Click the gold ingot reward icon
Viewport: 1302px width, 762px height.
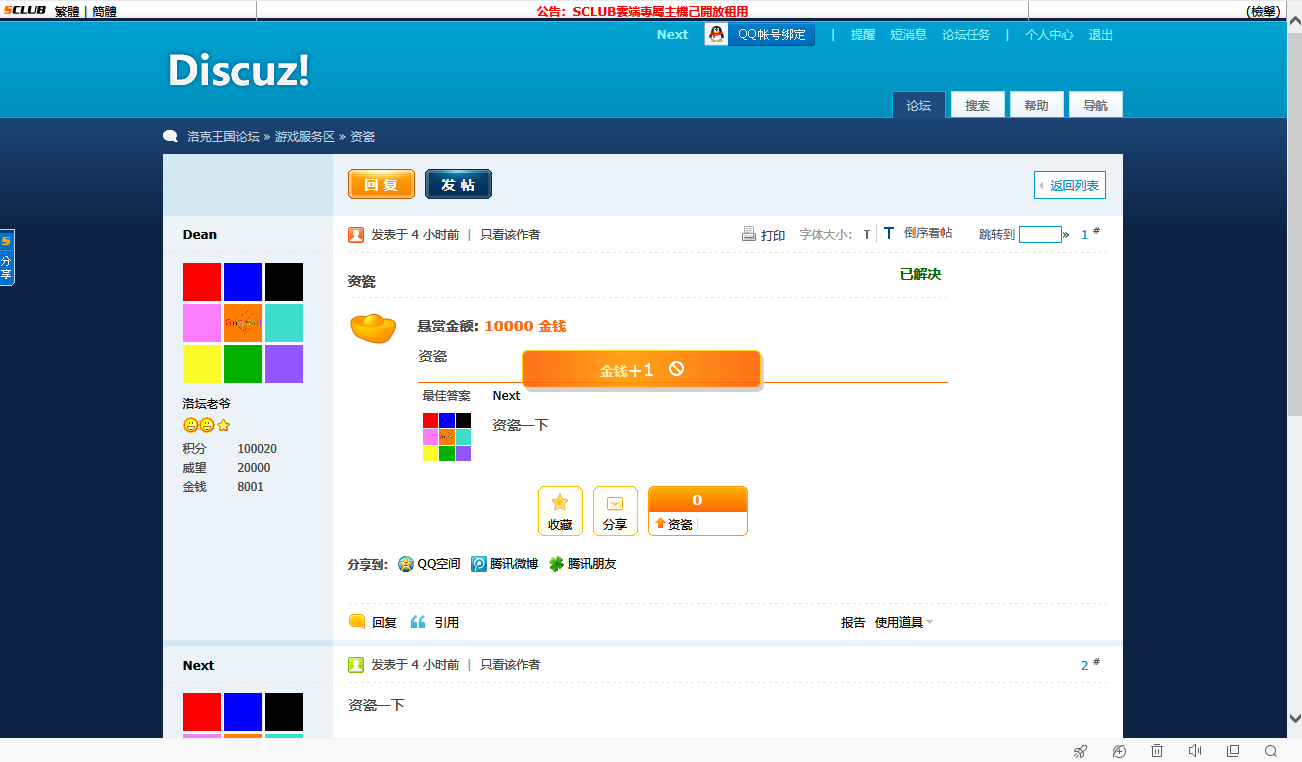tap(373, 327)
